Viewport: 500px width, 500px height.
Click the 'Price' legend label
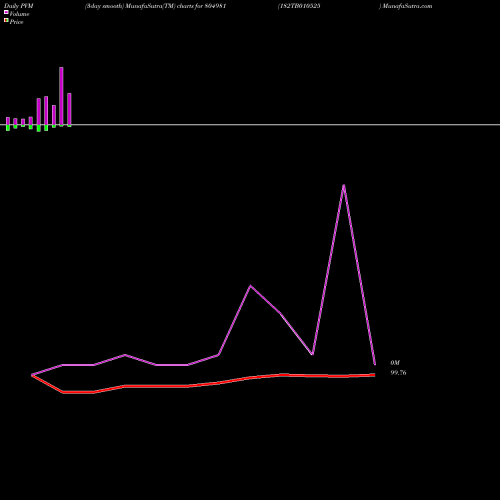coord(16,22)
